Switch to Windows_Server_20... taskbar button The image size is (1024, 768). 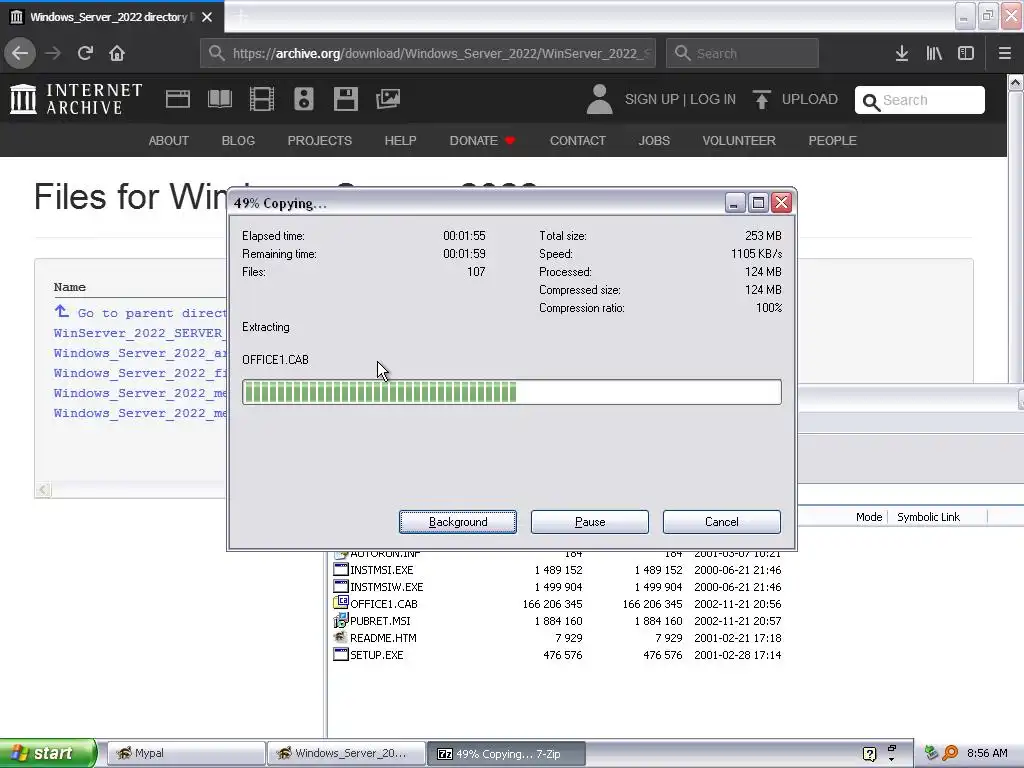coord(346,753)
